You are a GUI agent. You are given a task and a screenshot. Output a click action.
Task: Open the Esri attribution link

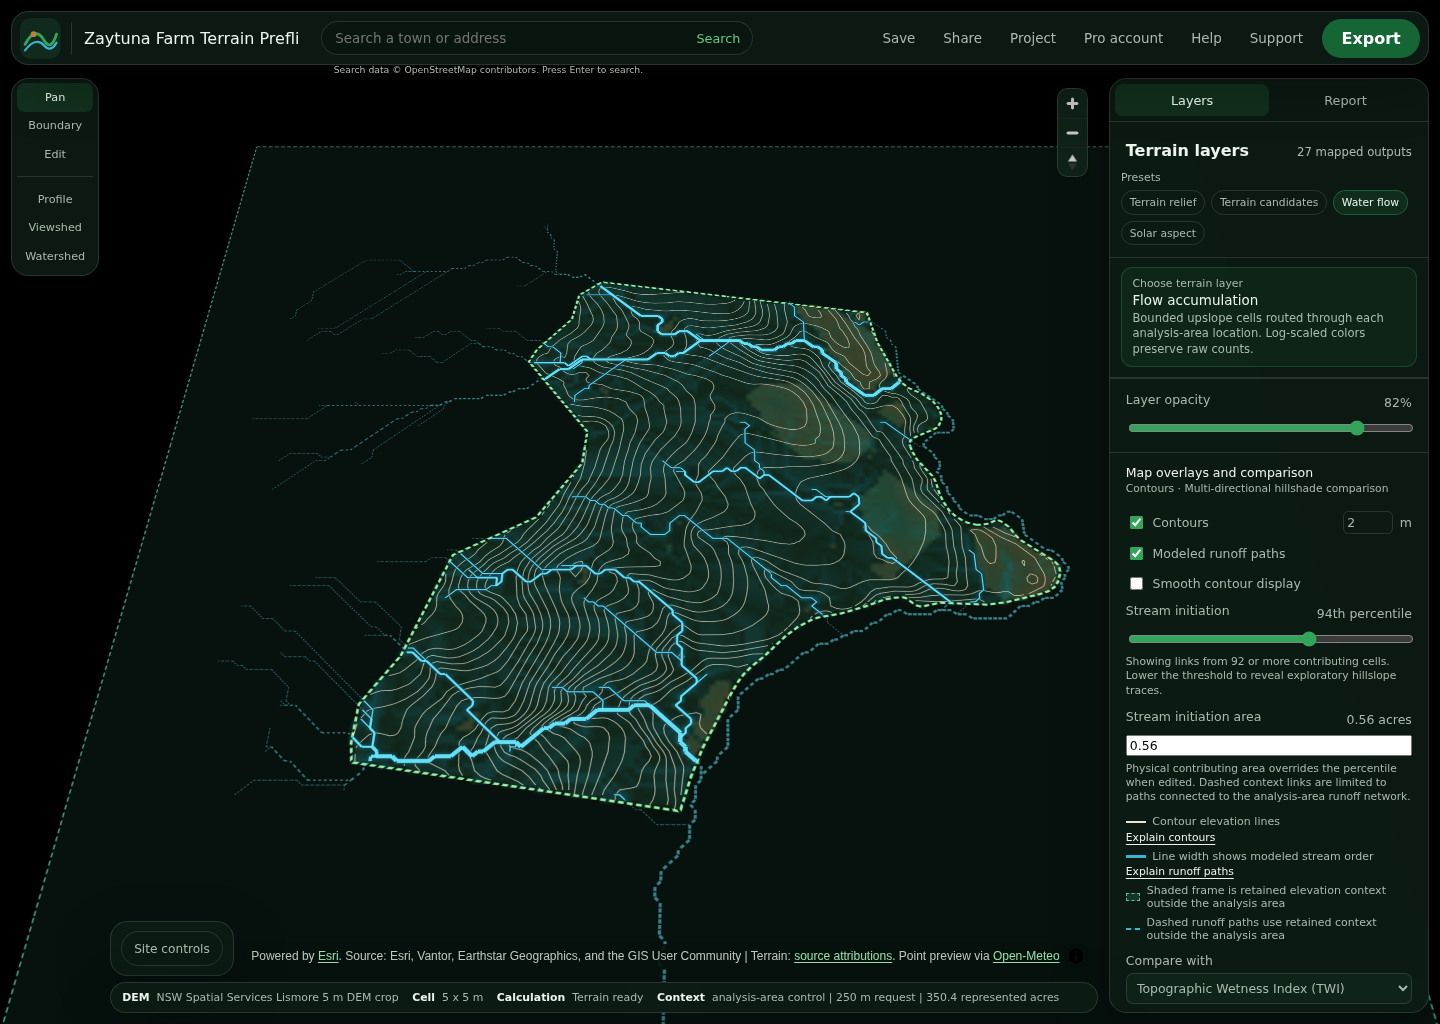point(328,956)
